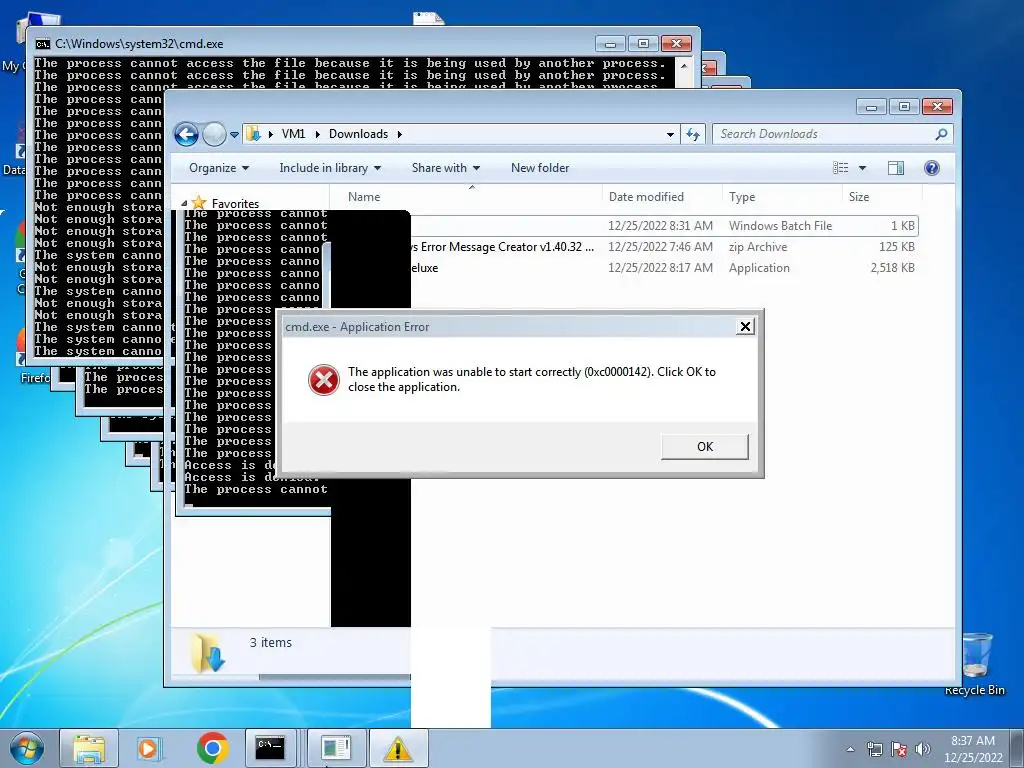The image size is (1024, 768).
Task: Show hidden tray icons arrow
Action: (850, 749)
